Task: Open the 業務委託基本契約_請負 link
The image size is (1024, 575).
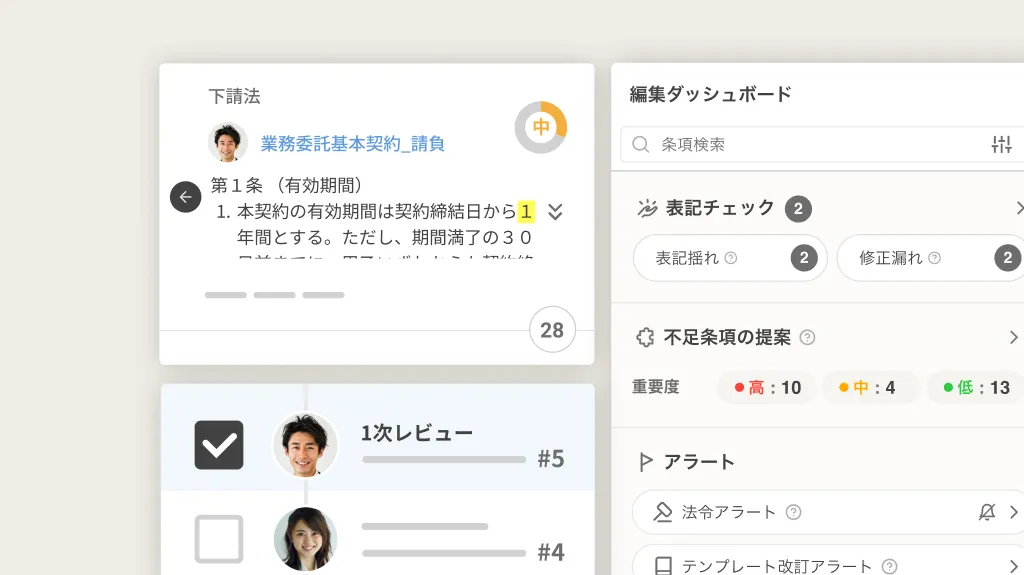Action: [x=353, y=143]
